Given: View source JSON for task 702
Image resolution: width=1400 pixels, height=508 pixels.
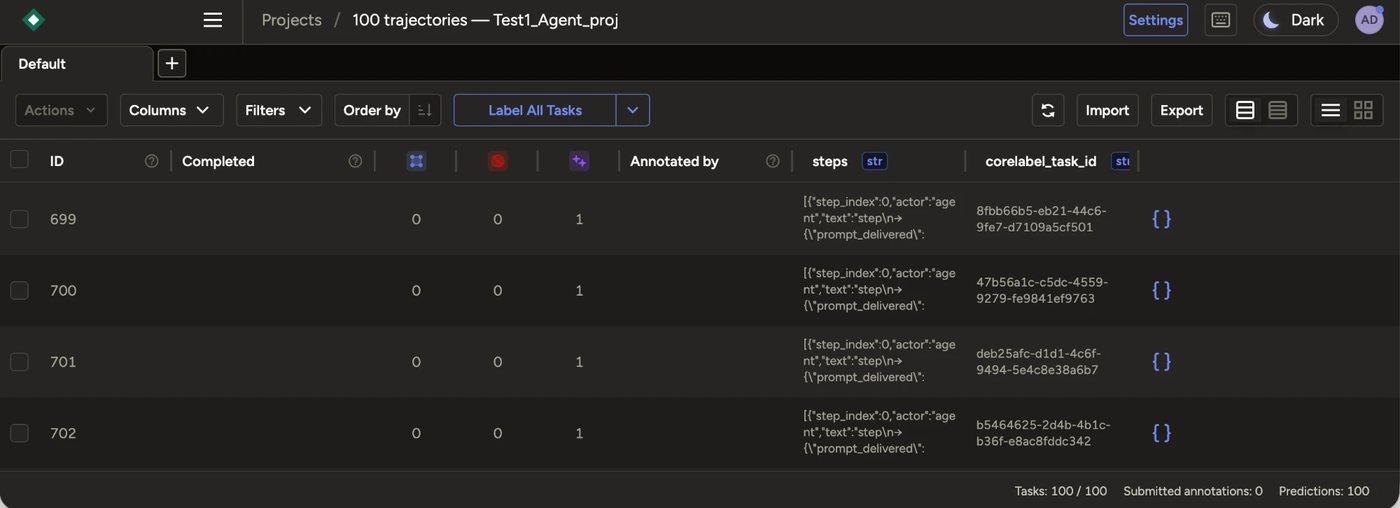Looking at the screenshot, I should tap(1161, 433).
